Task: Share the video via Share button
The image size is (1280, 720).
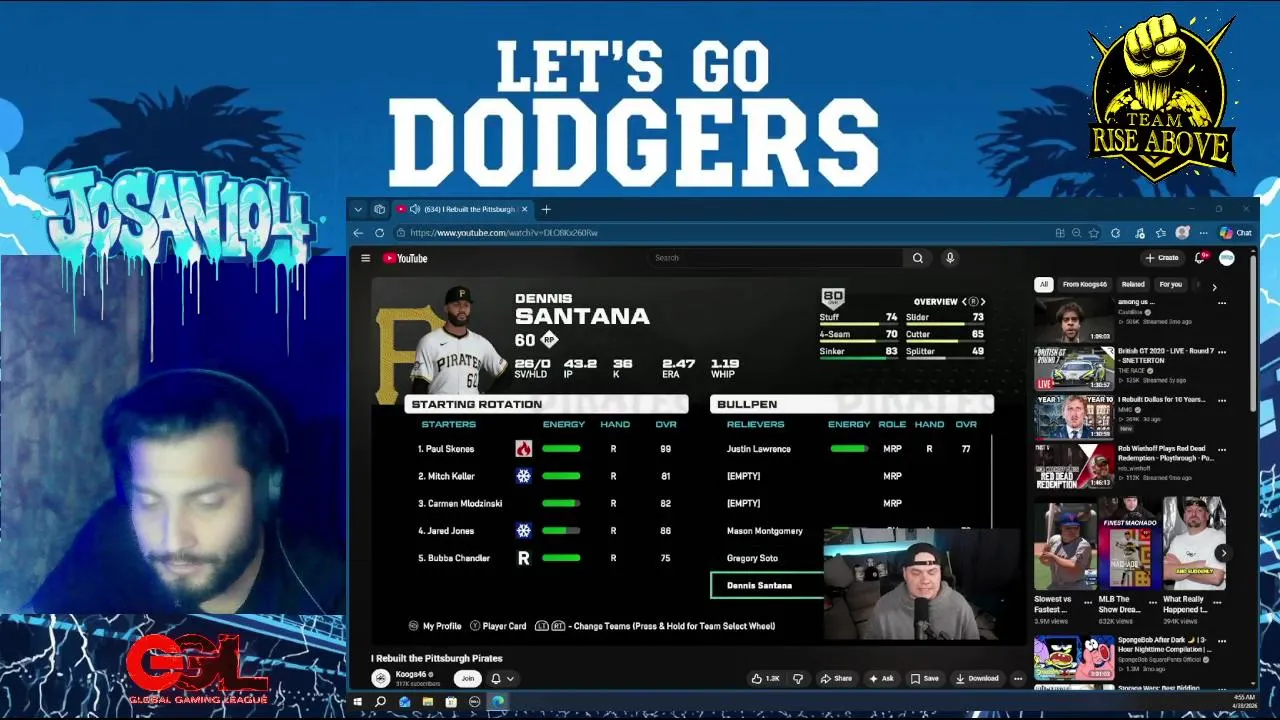Action: (x=836, y=678)
